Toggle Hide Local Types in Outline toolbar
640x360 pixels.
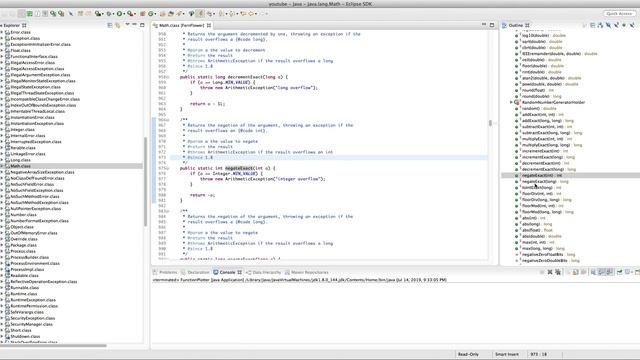632,25
